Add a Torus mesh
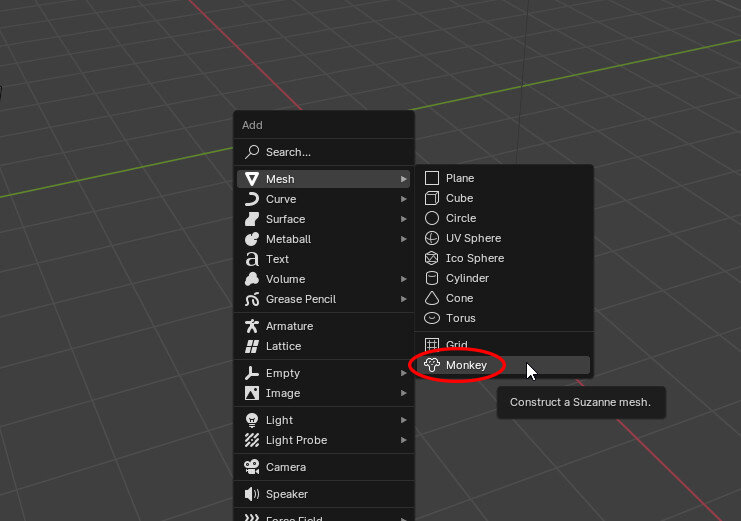 click(x=504, y=318)
